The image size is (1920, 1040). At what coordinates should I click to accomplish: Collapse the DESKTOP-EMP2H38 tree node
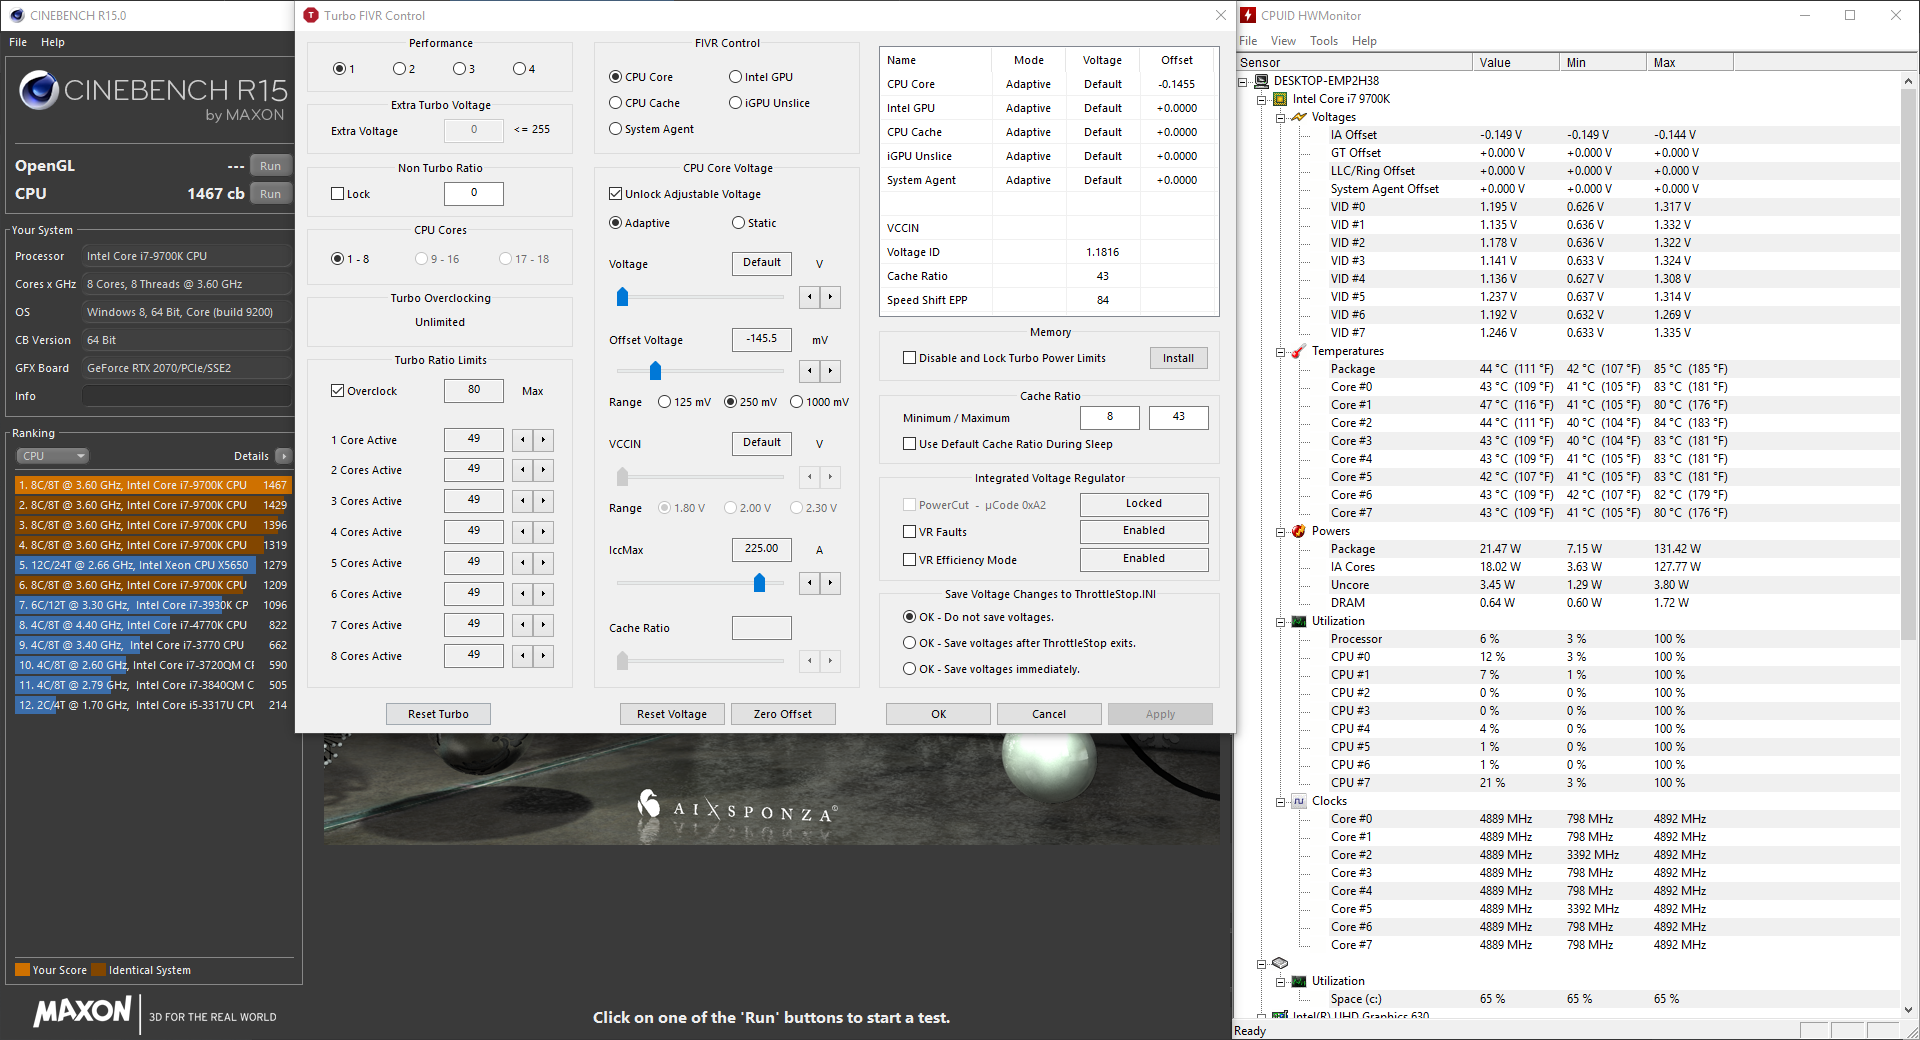[1244, 81]
